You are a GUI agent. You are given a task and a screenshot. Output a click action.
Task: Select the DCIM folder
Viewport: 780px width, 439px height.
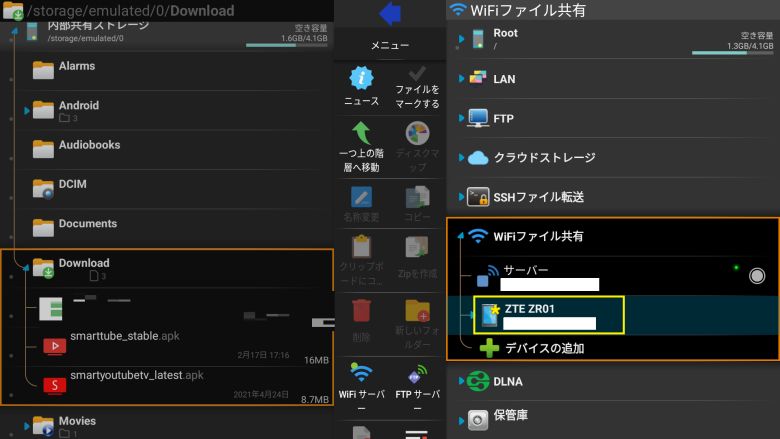pyautogui.click(x=169, y=189)
